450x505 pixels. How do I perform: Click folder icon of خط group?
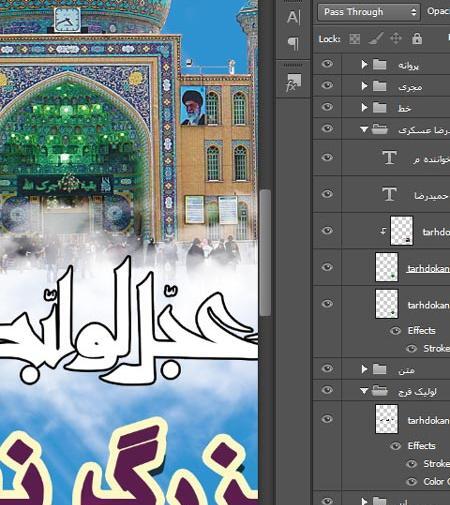(380, 107)
